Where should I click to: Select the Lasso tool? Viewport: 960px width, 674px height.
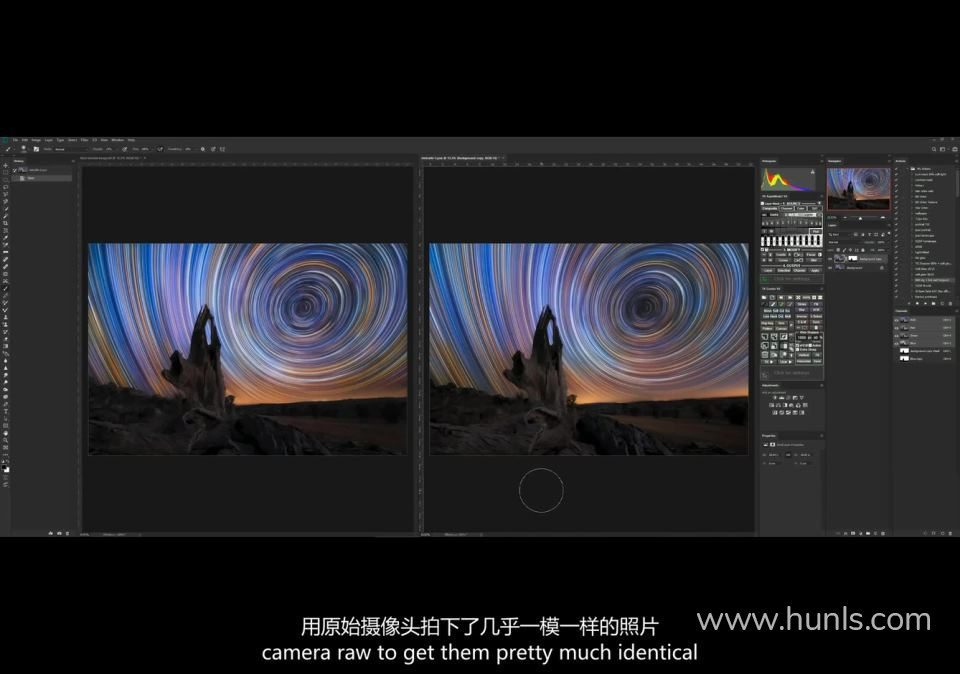(6, 187)
